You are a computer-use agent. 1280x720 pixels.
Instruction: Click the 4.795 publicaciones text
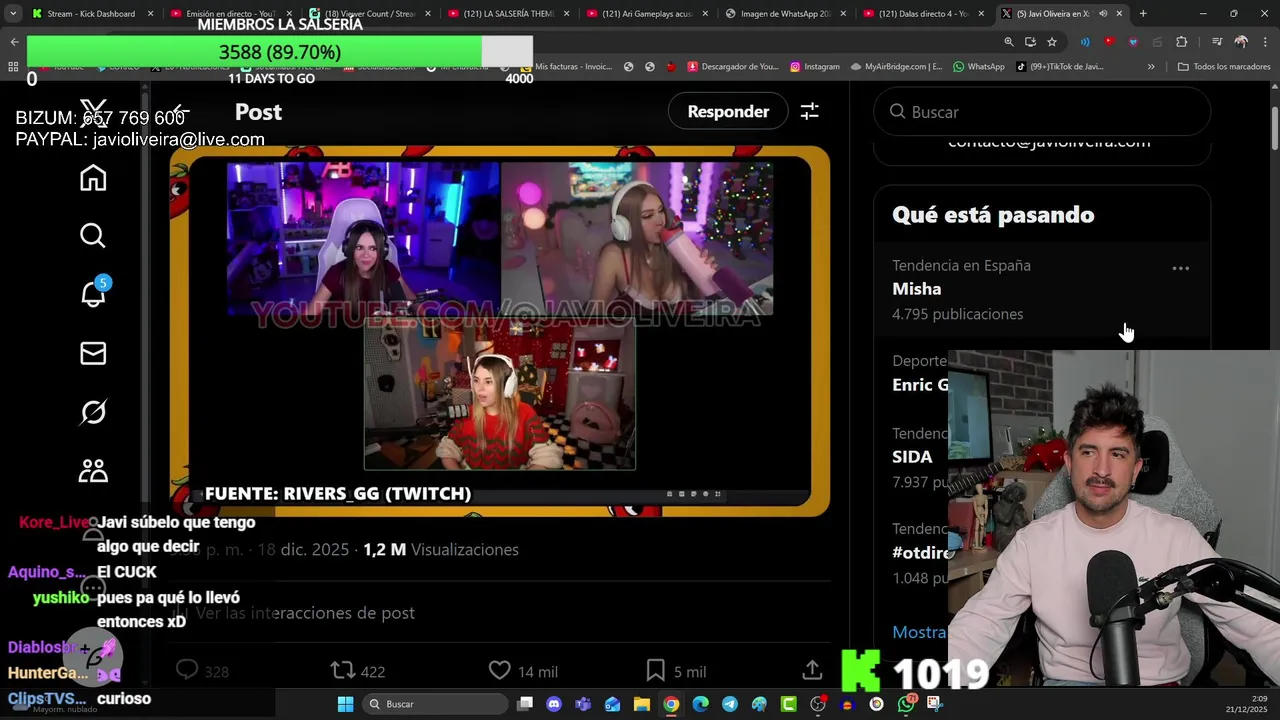click(x=957, y=314)
